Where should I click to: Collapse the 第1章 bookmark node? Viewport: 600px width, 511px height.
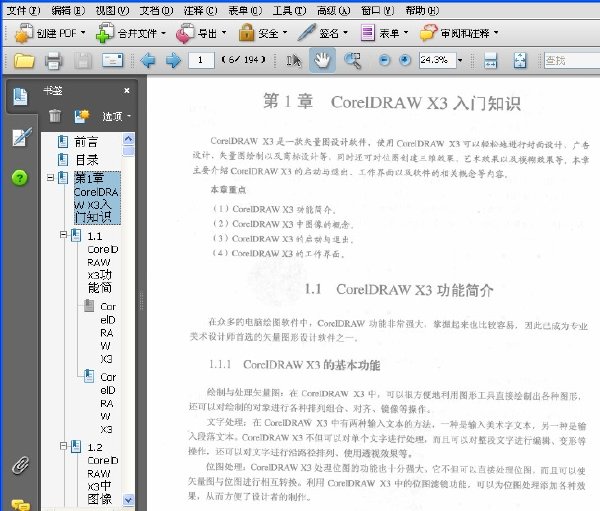(50, 178)
